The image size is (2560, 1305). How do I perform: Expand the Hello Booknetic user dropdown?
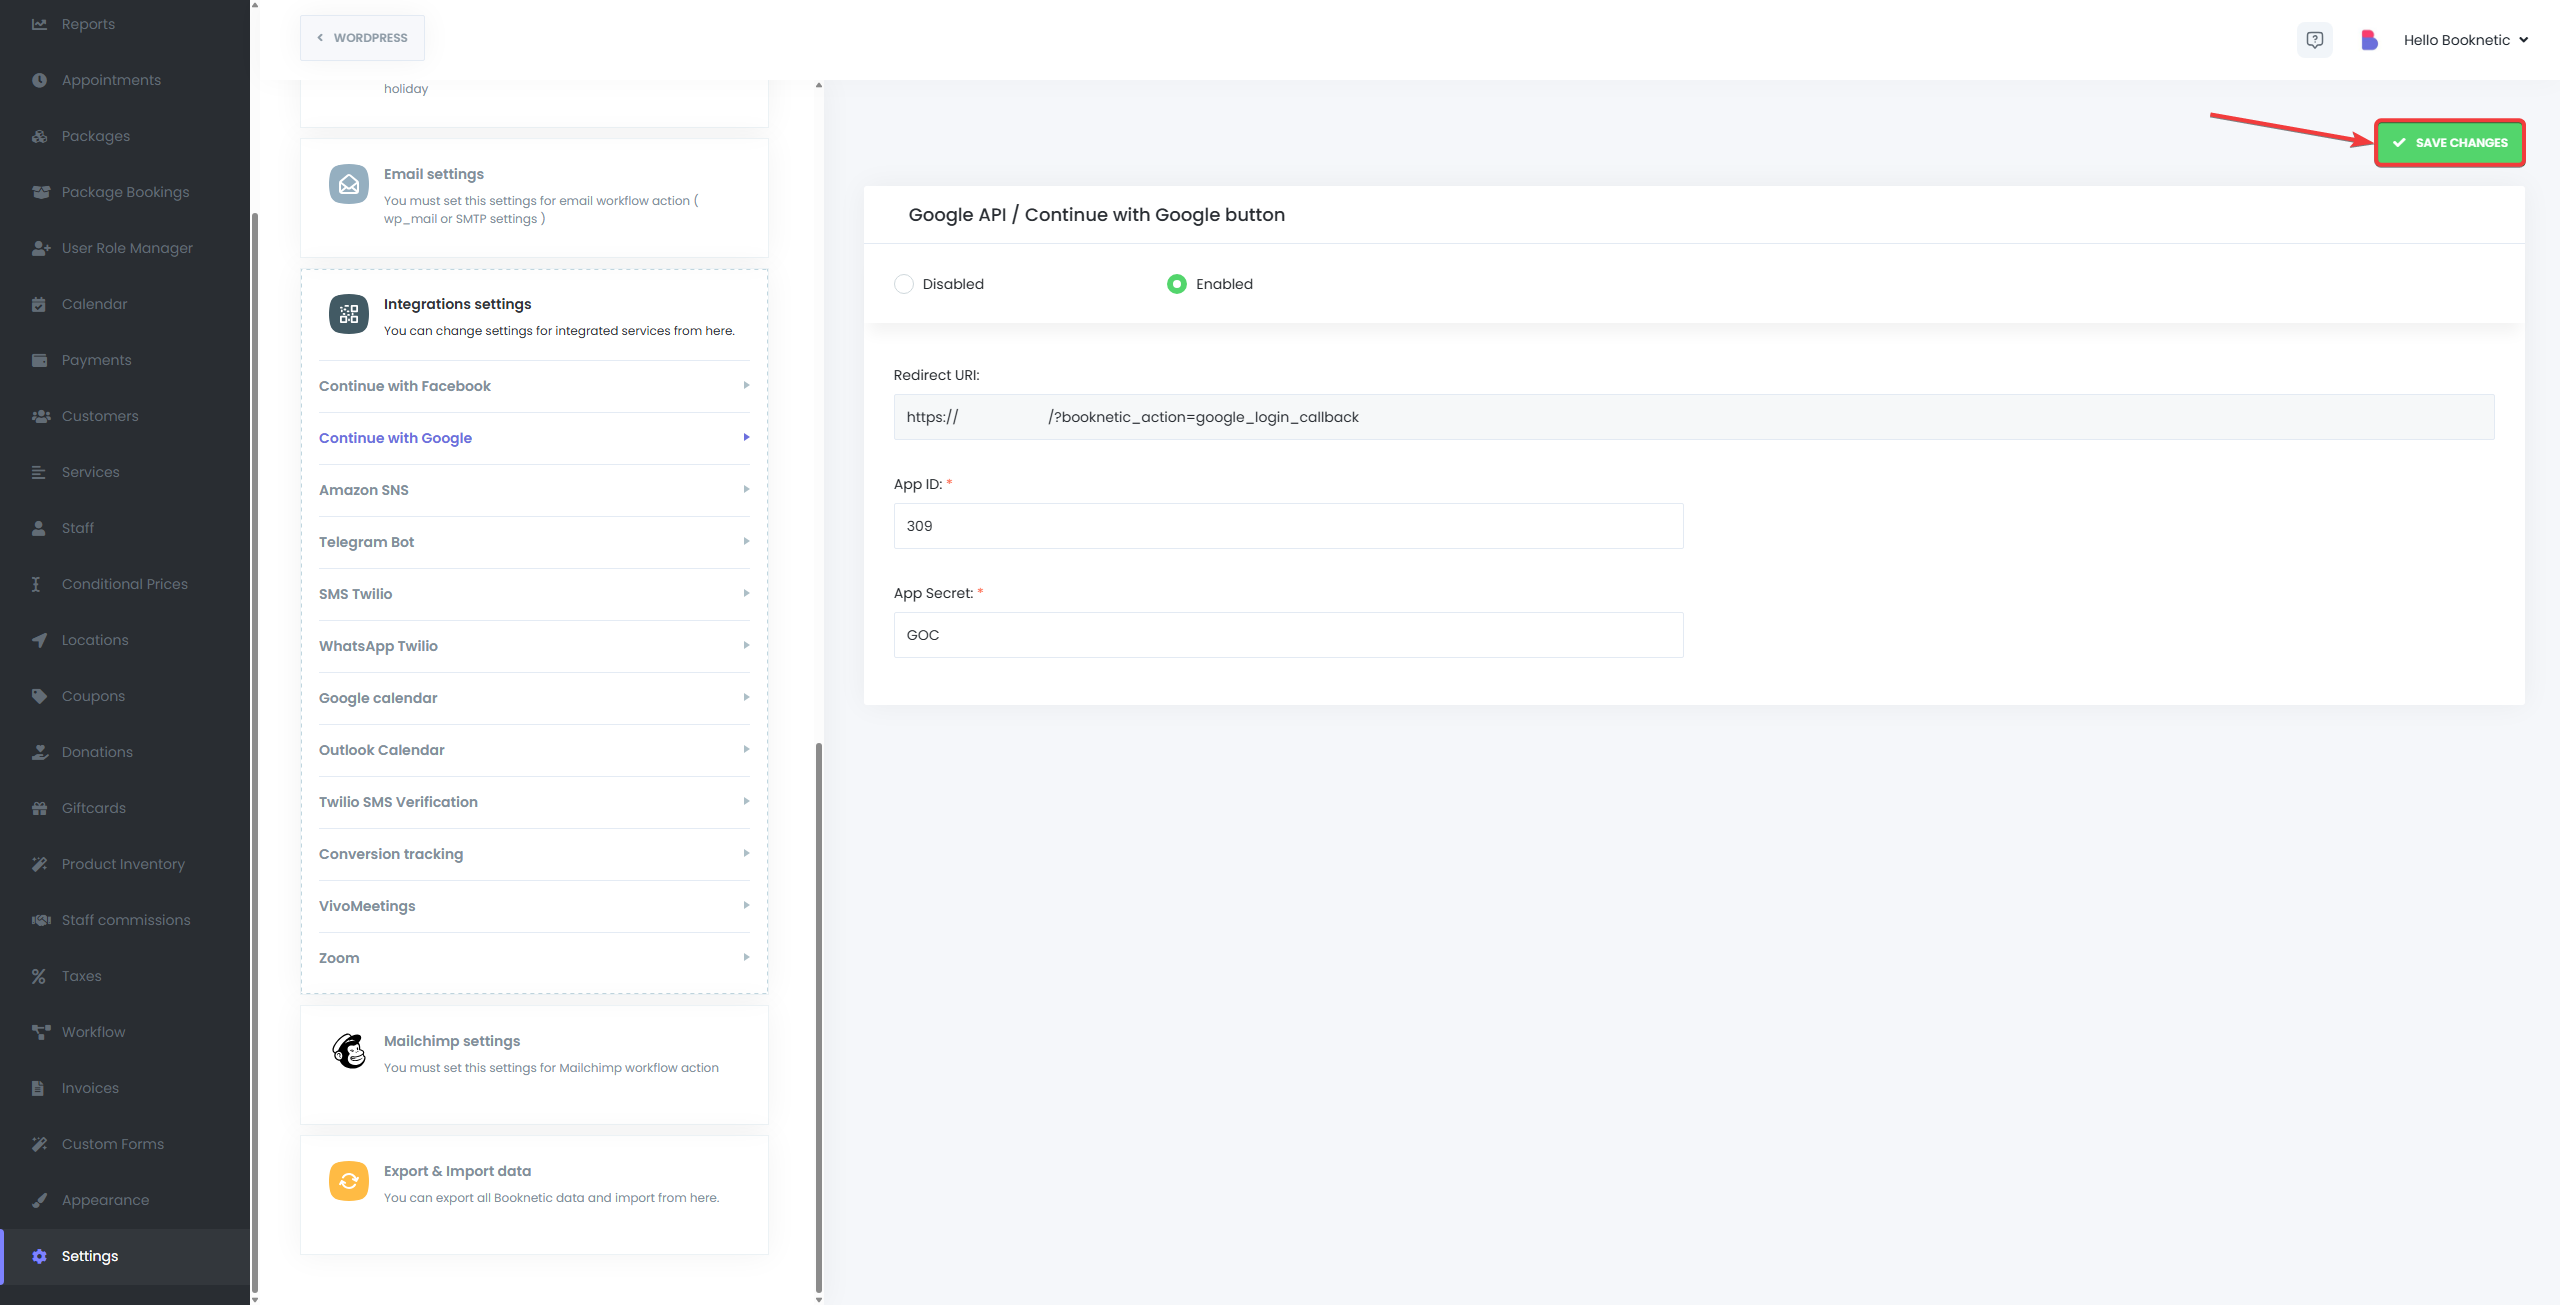pyautogui.click(x=2466, y=40)
